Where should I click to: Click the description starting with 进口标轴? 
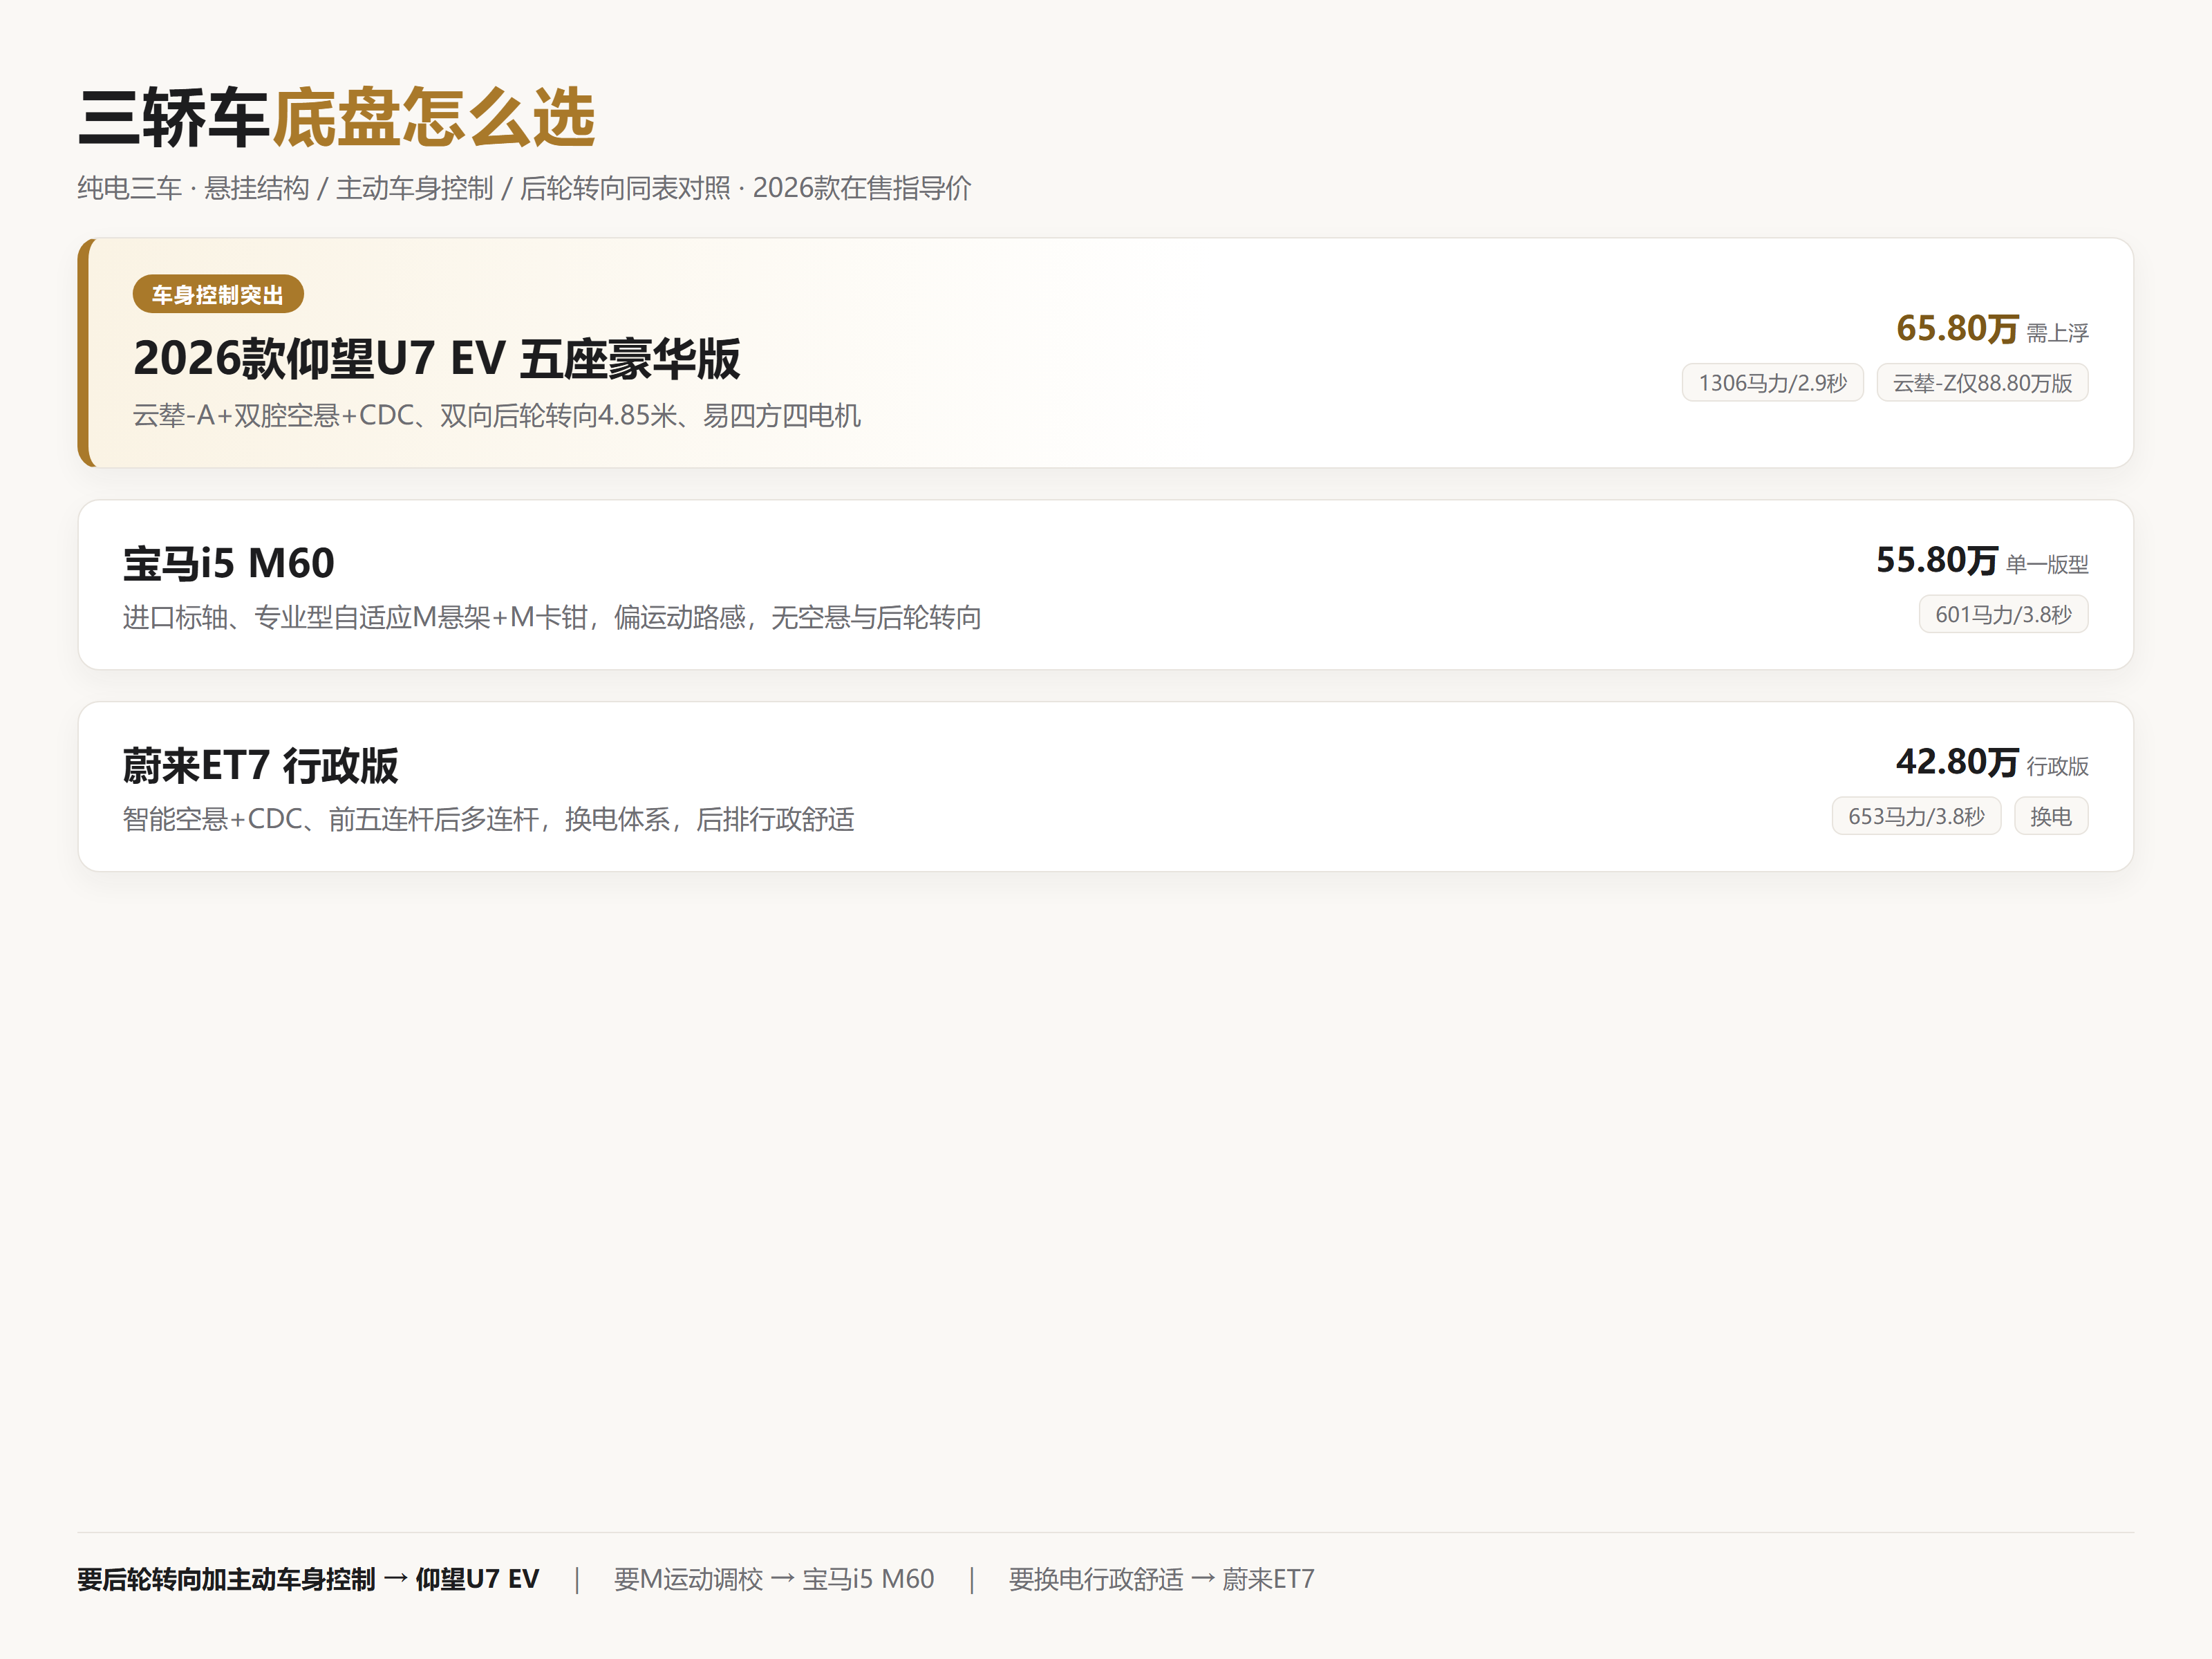552,617
